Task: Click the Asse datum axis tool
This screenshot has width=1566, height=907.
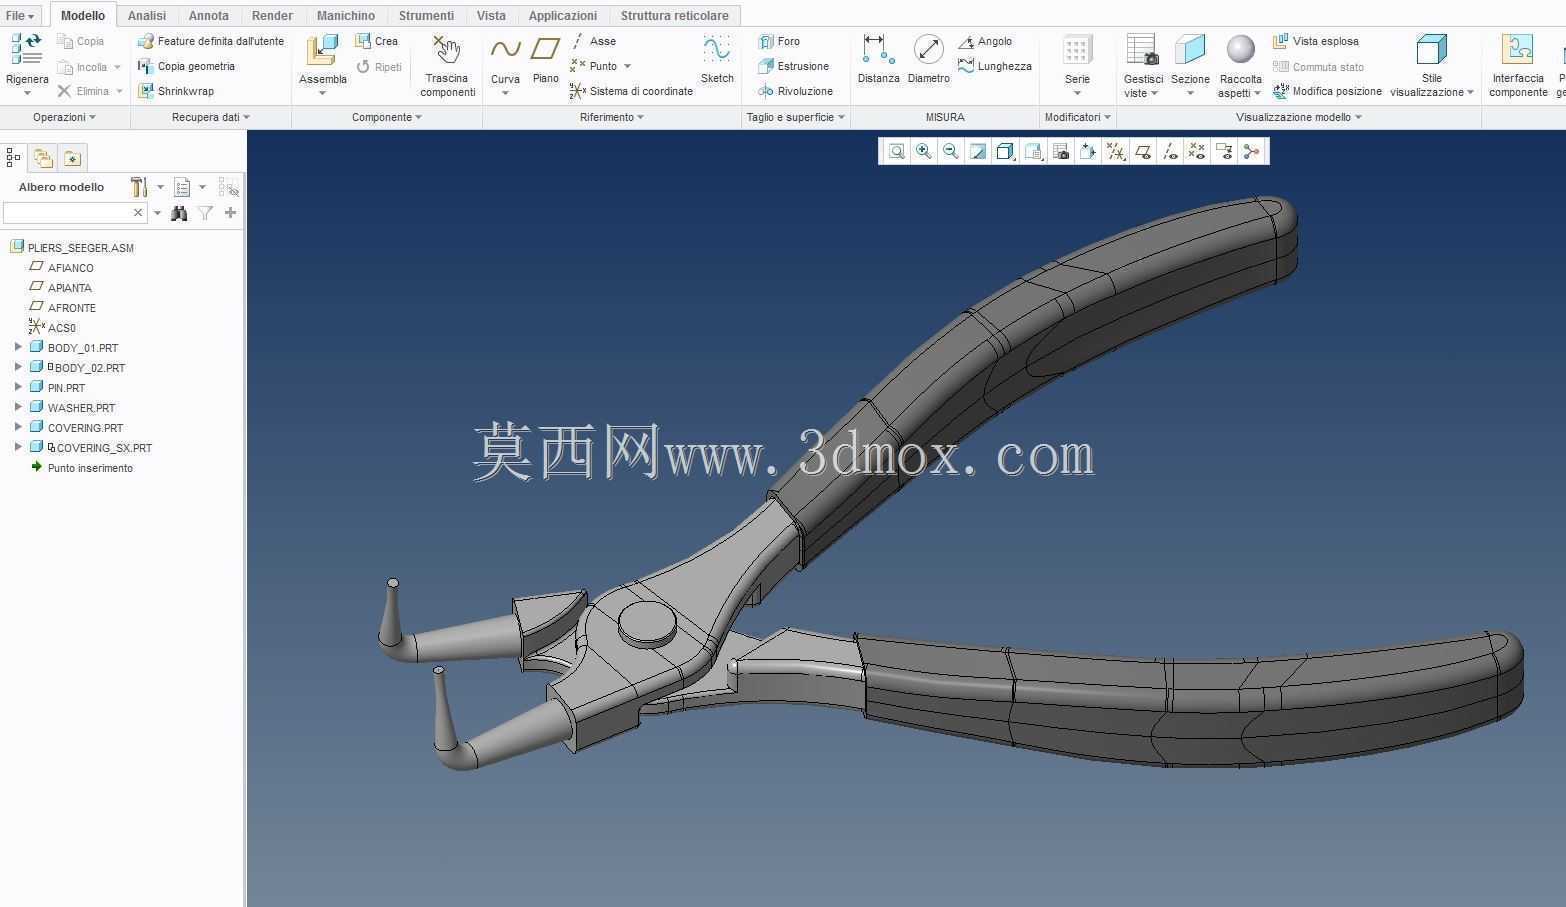Action: click(x=594, y=41)
